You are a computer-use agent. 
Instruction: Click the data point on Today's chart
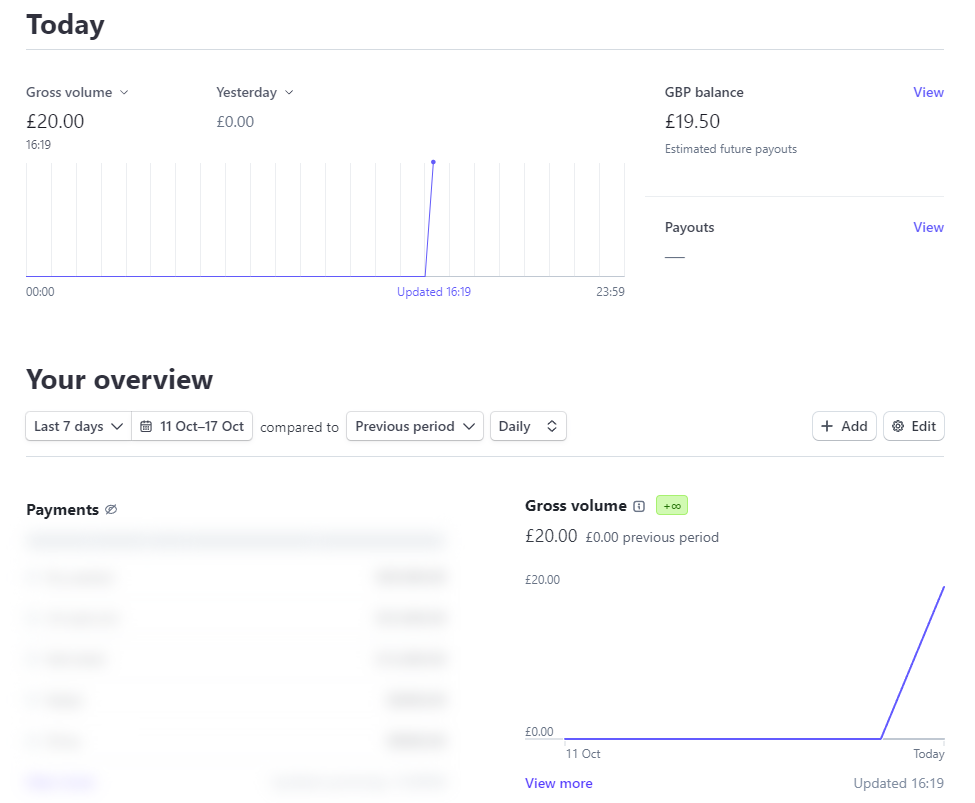(x=433, y=162)
